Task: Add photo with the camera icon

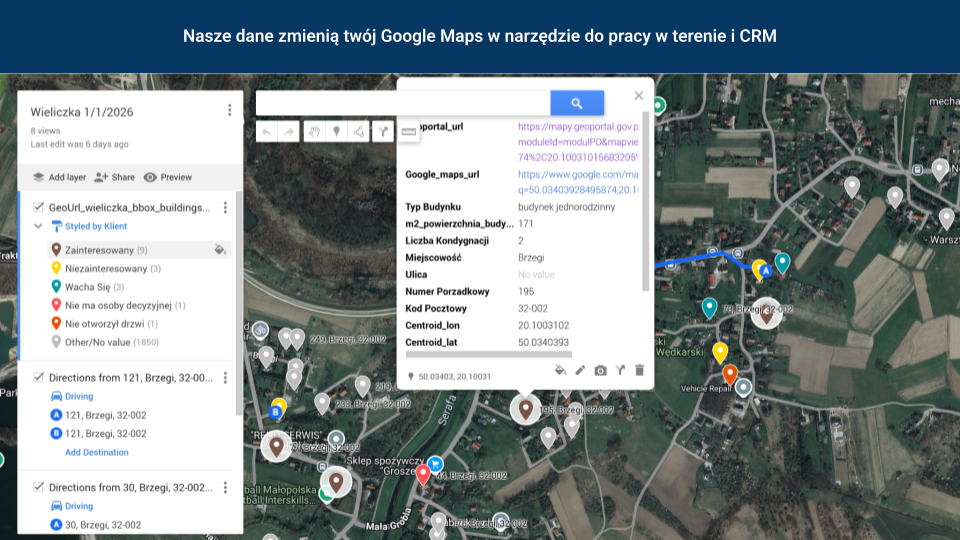Action: (x=600, y=370)
